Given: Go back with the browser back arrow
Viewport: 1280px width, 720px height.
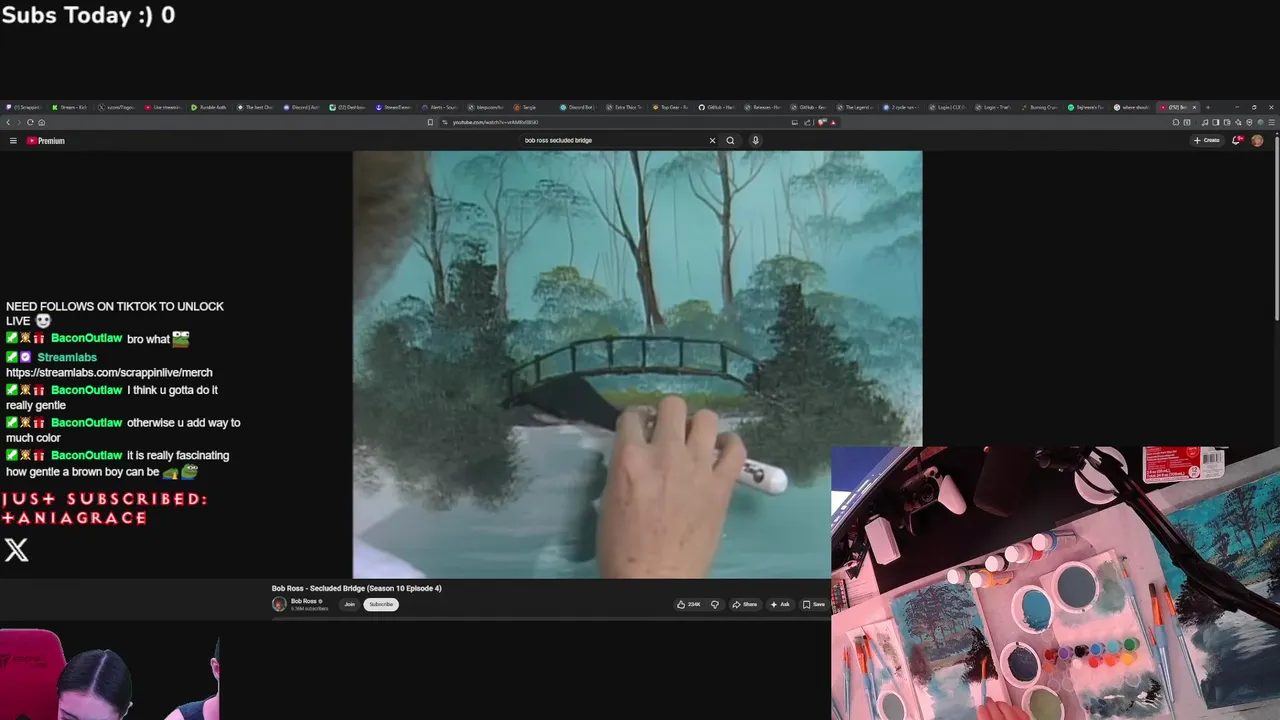Looking at the screenshot, I should [8, 122].
